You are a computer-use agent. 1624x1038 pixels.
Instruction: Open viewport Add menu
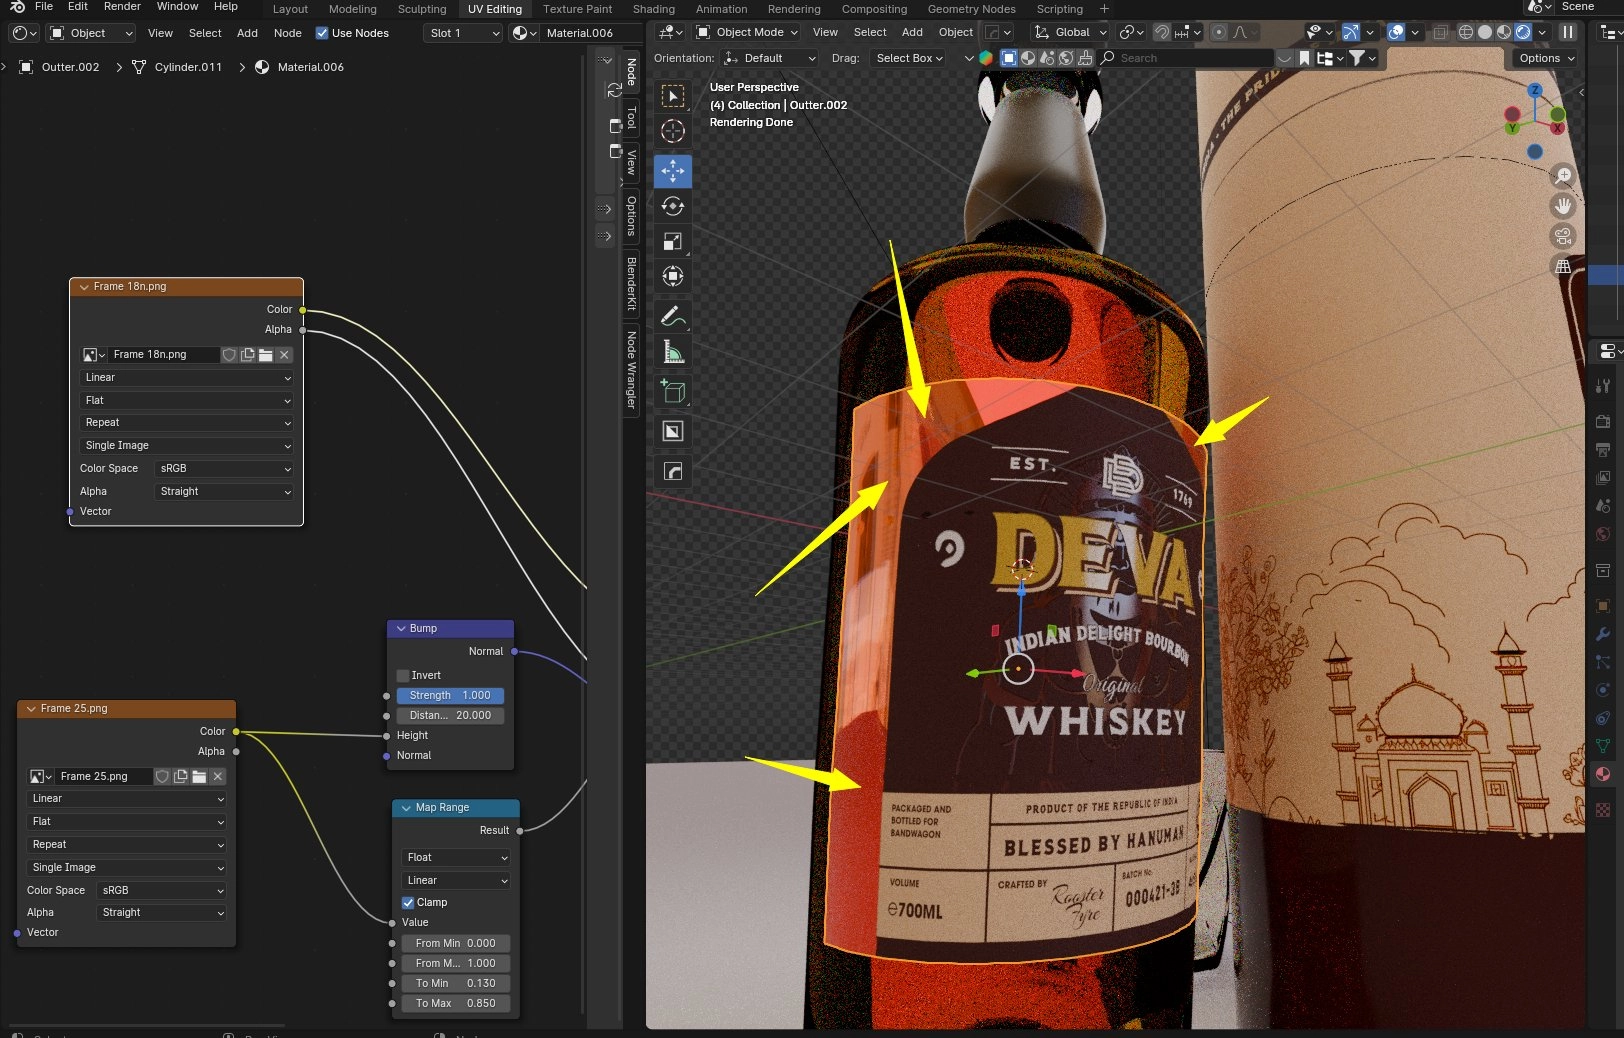912,33
